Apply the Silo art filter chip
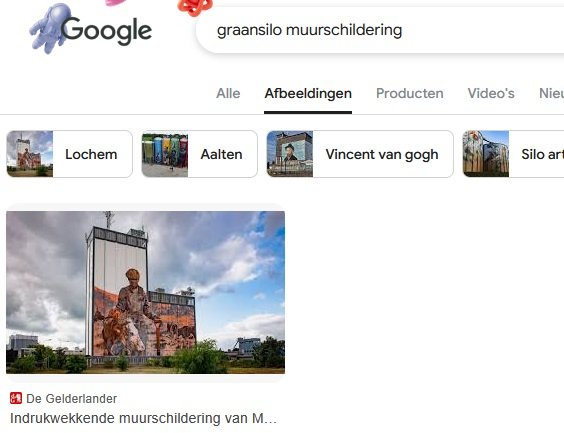Viewport: 564px width, 433px height. tap(513, 154)
